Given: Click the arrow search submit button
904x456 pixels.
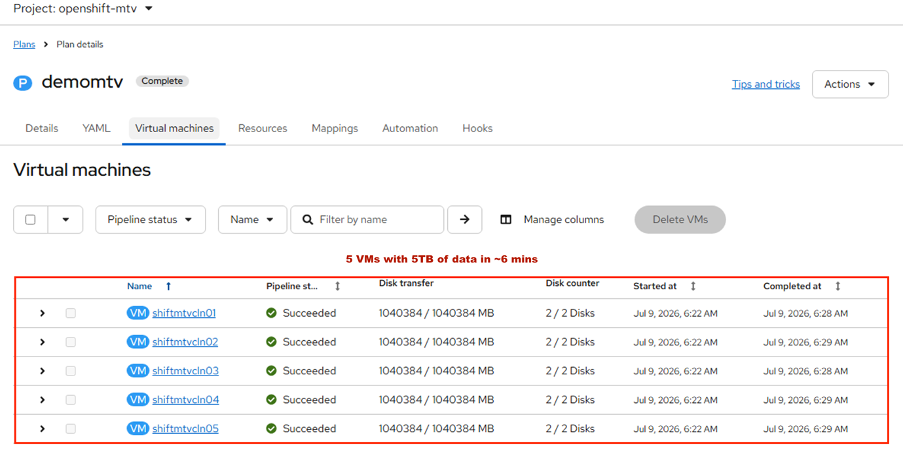Looking at the screenshot, I should coord(465,220).
